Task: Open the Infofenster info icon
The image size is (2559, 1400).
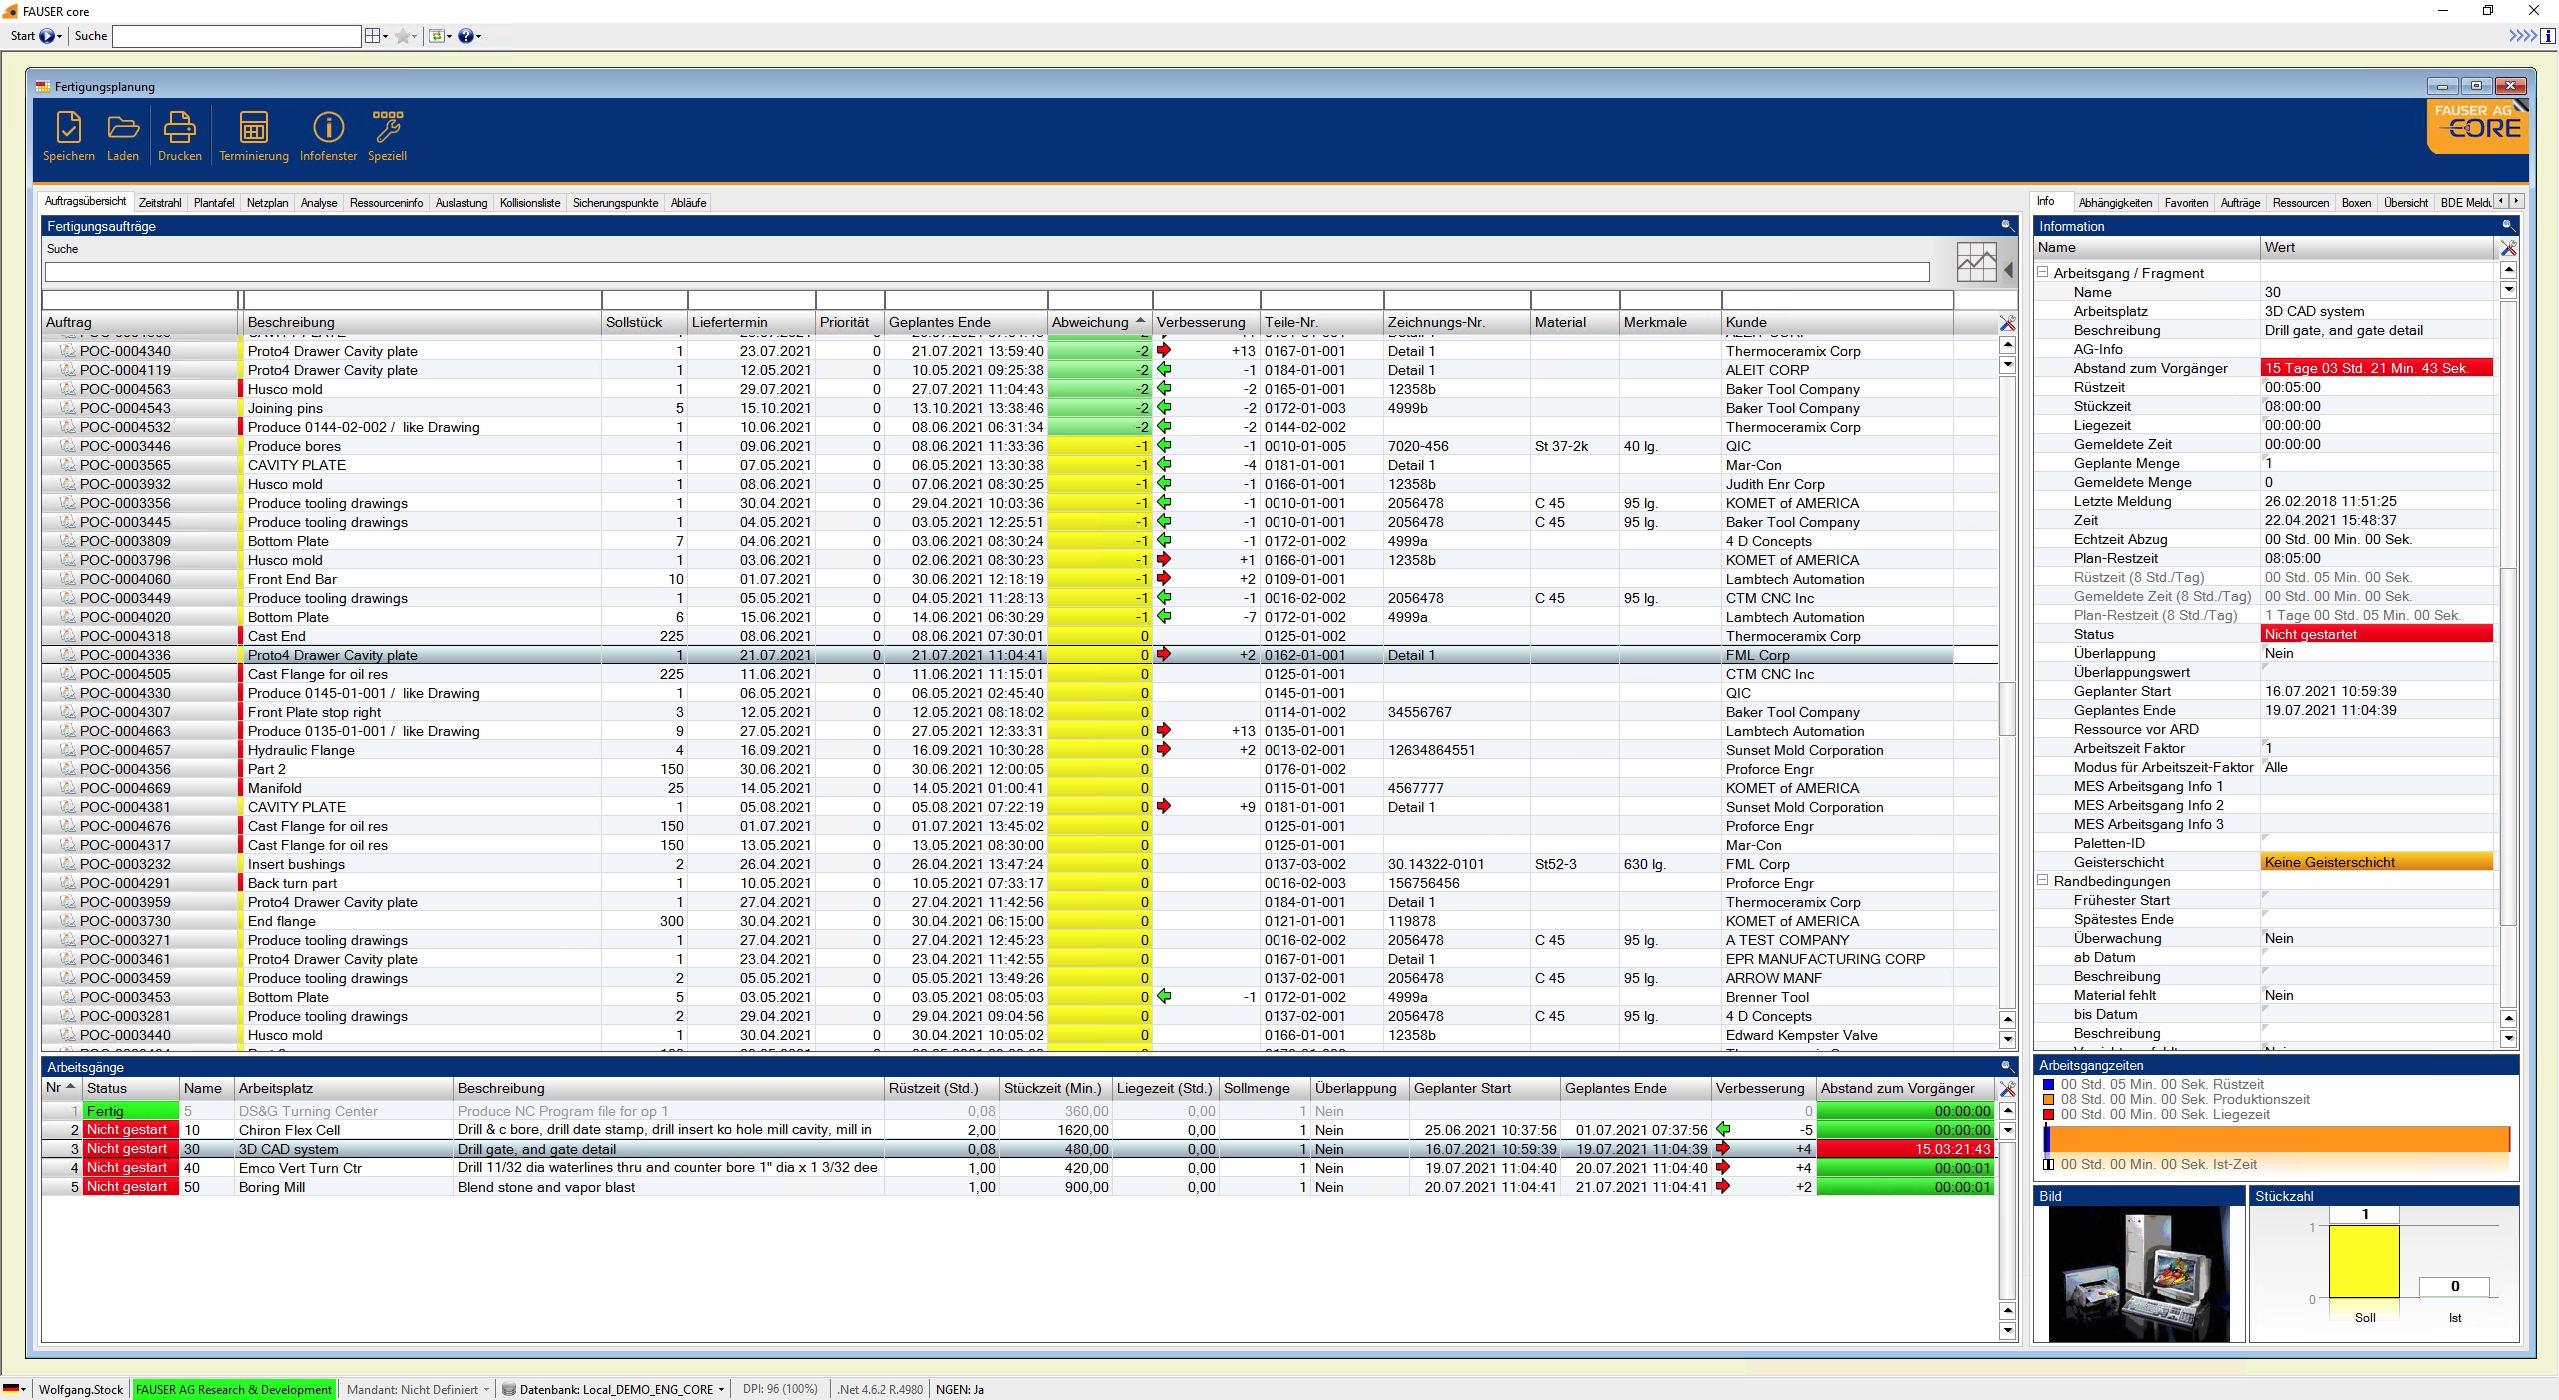Action: [328, 129]
